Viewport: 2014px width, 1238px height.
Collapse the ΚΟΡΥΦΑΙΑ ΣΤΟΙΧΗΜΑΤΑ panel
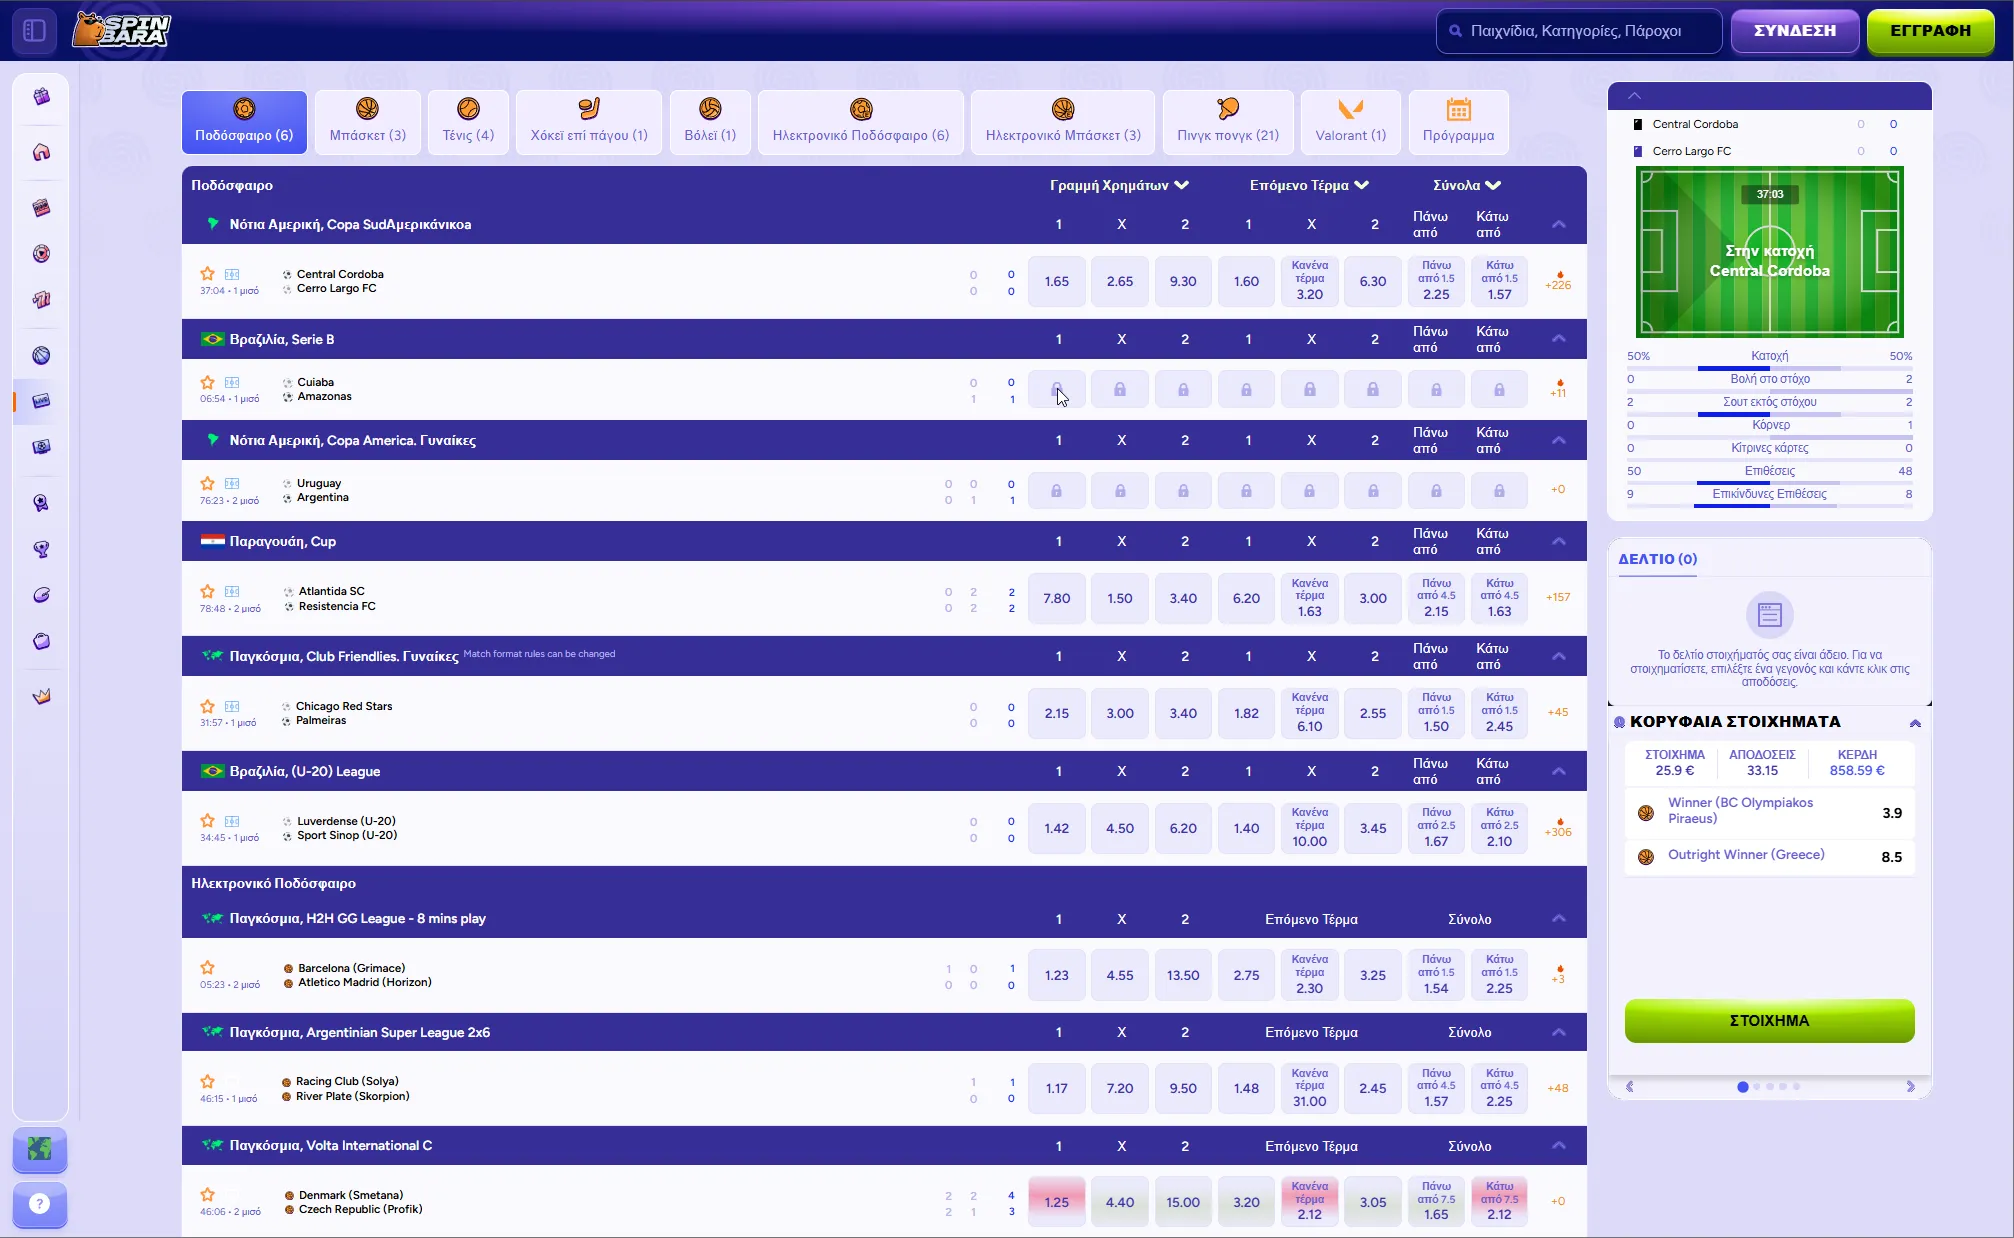[1915, 722]
